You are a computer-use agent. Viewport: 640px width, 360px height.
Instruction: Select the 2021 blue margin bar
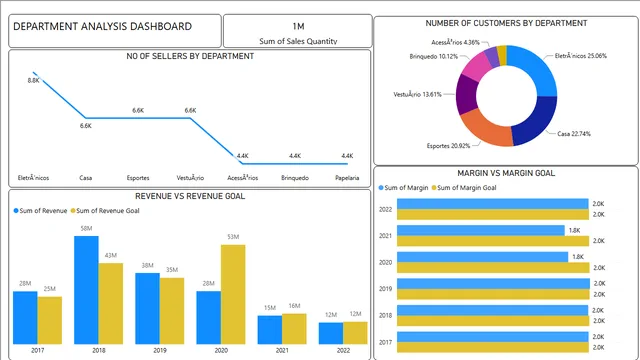tap(481, 230)
